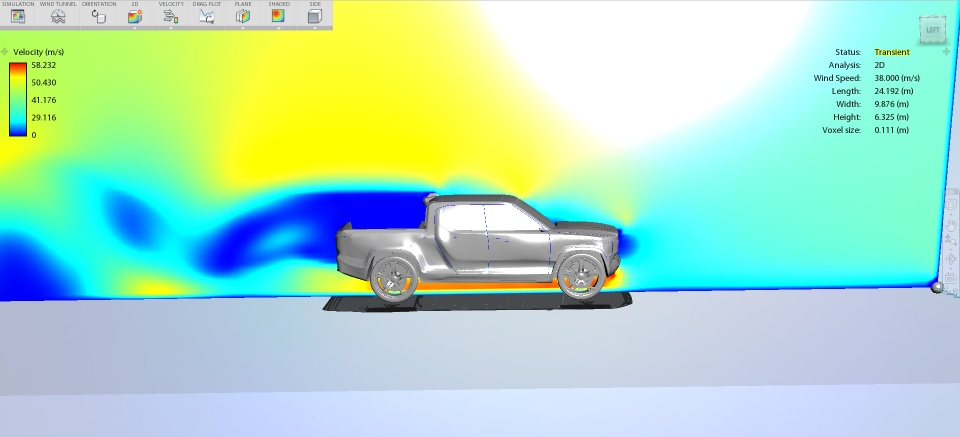Click the 58.232 maximum legend value

tap(43, 65)
